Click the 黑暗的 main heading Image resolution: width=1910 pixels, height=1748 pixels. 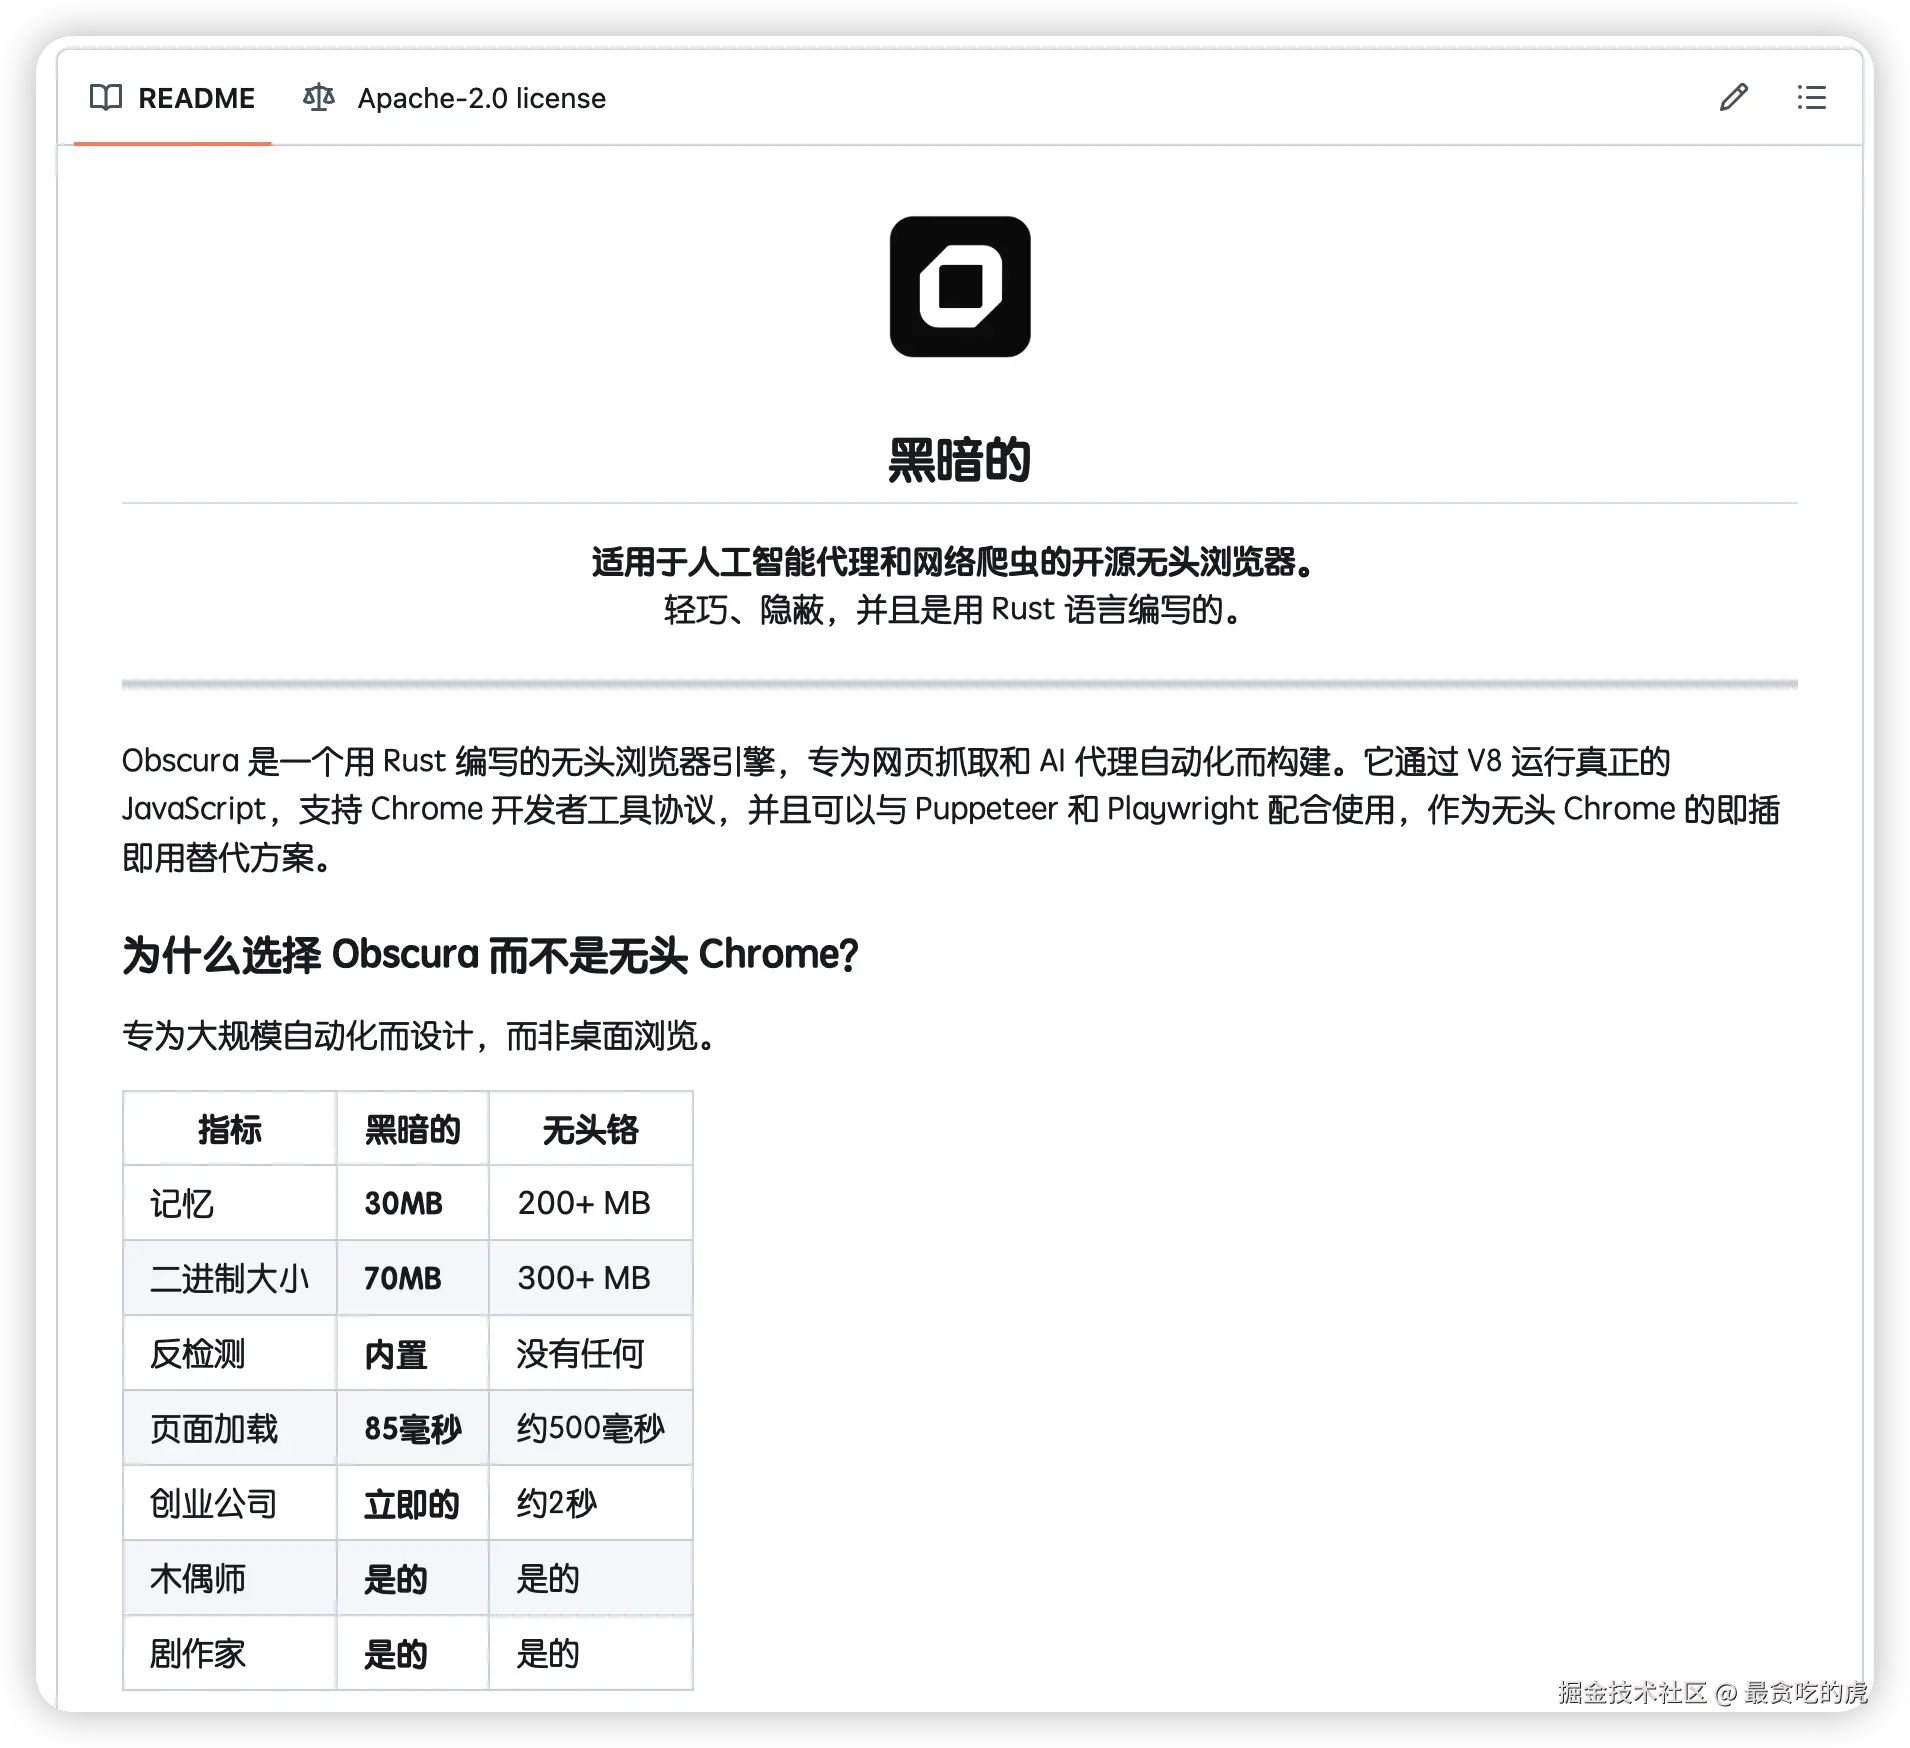point(960,461)
